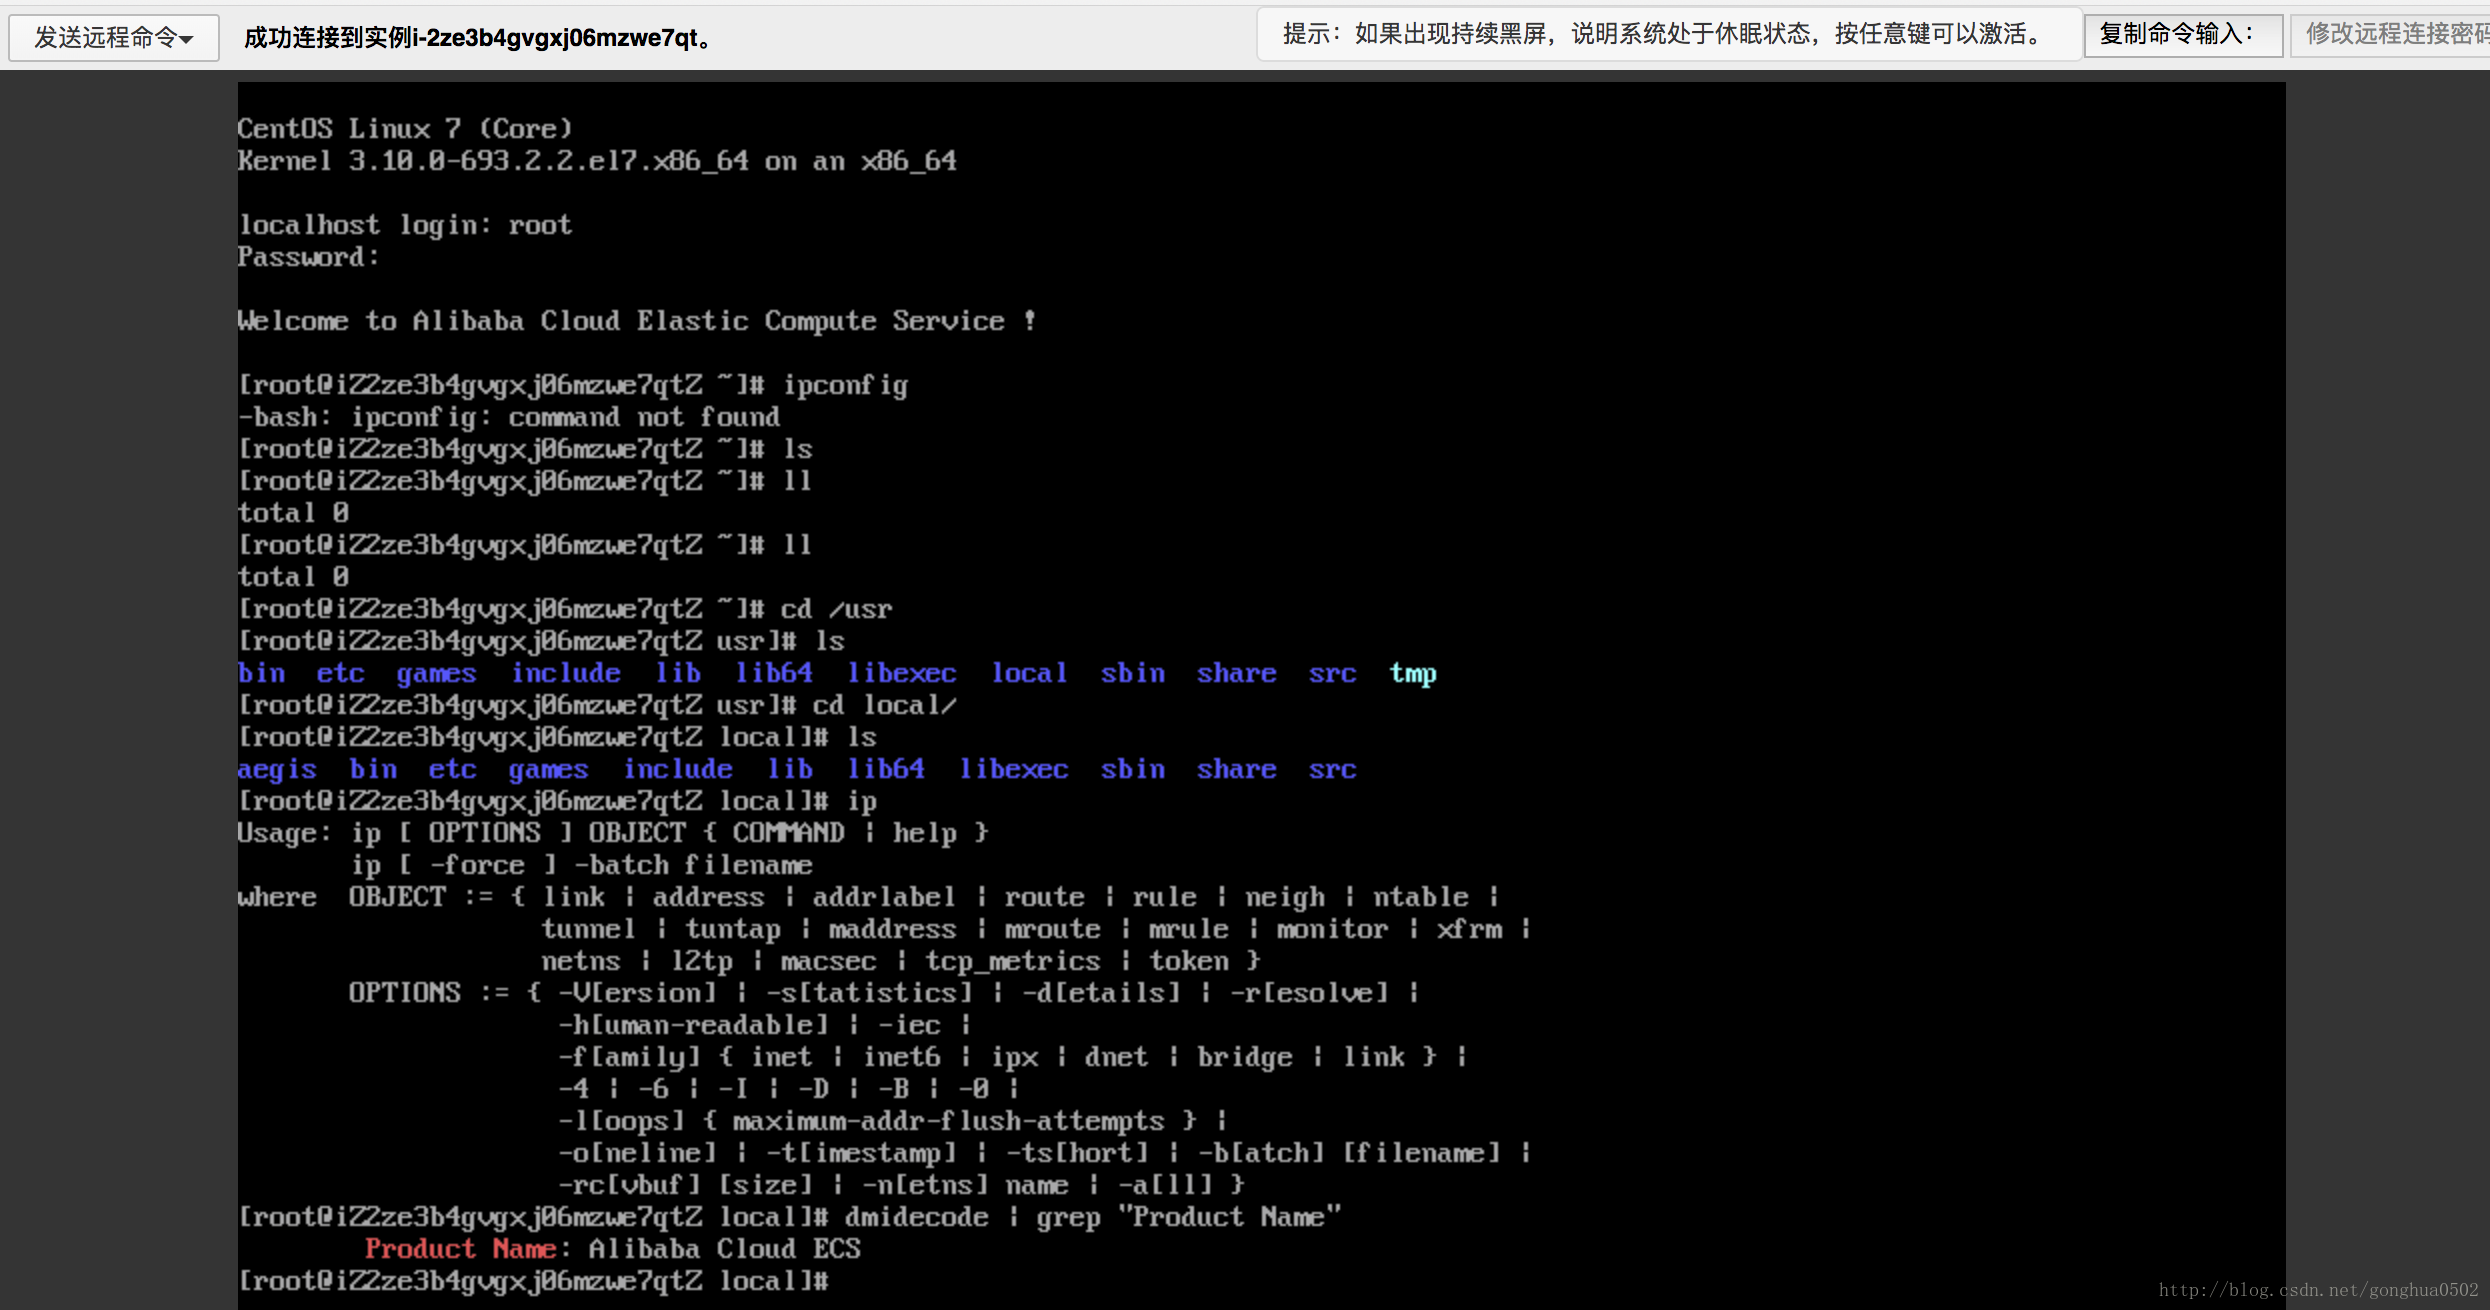
Task: Click the 'cd local/' command line
Action: point(597,705)
